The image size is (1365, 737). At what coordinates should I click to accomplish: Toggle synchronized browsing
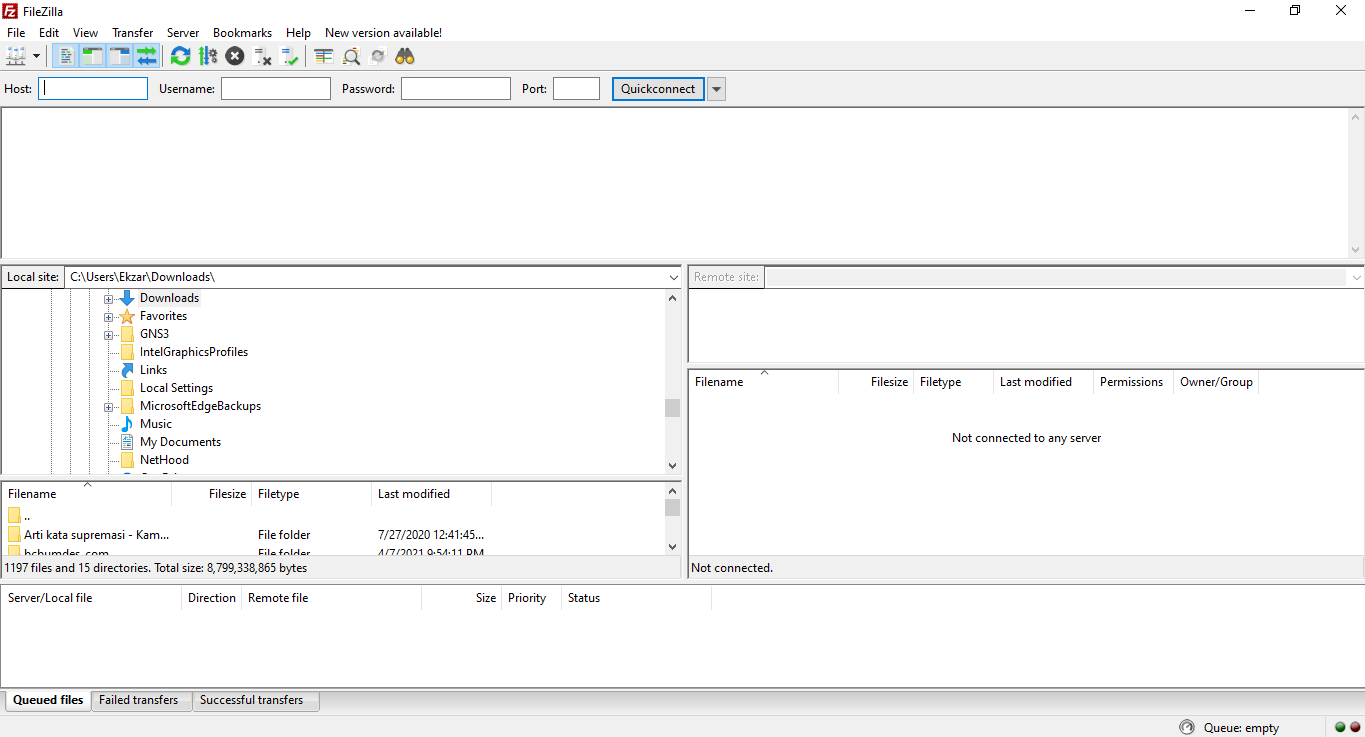point(378,56)
